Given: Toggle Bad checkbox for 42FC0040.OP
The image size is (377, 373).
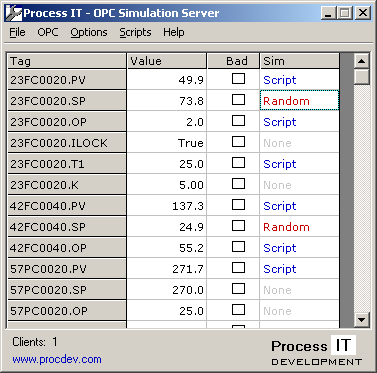Looking at the screenshot, I should pos(238,247).
